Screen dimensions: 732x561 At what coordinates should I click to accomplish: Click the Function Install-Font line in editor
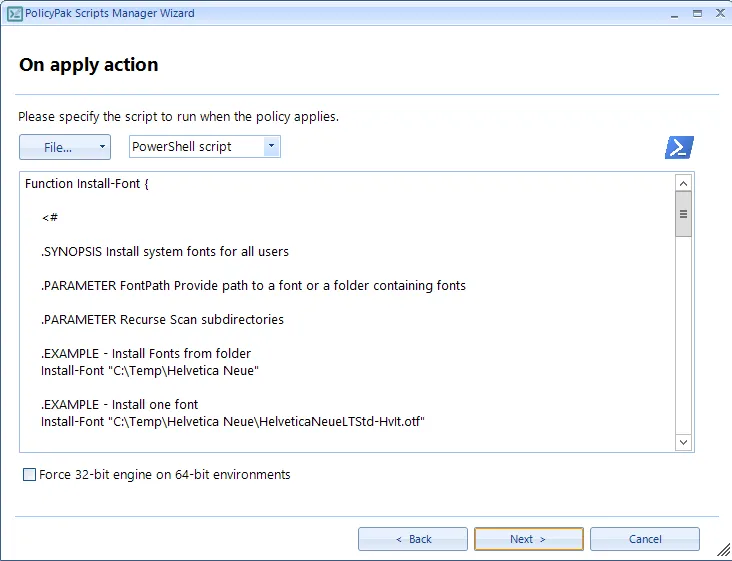pos(87,184)
